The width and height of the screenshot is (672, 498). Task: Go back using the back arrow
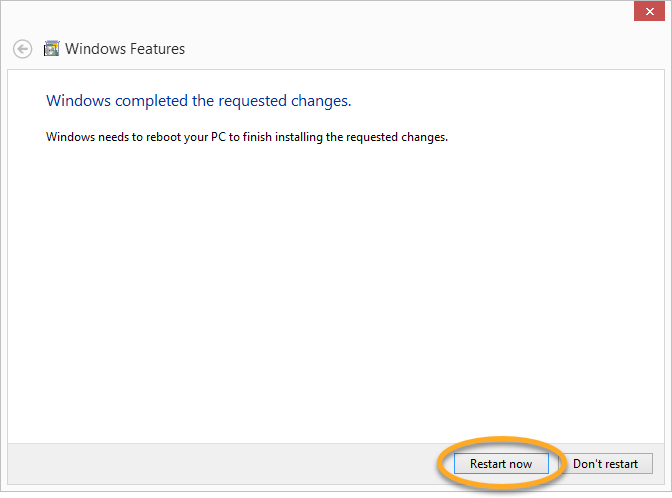point(22,49)
